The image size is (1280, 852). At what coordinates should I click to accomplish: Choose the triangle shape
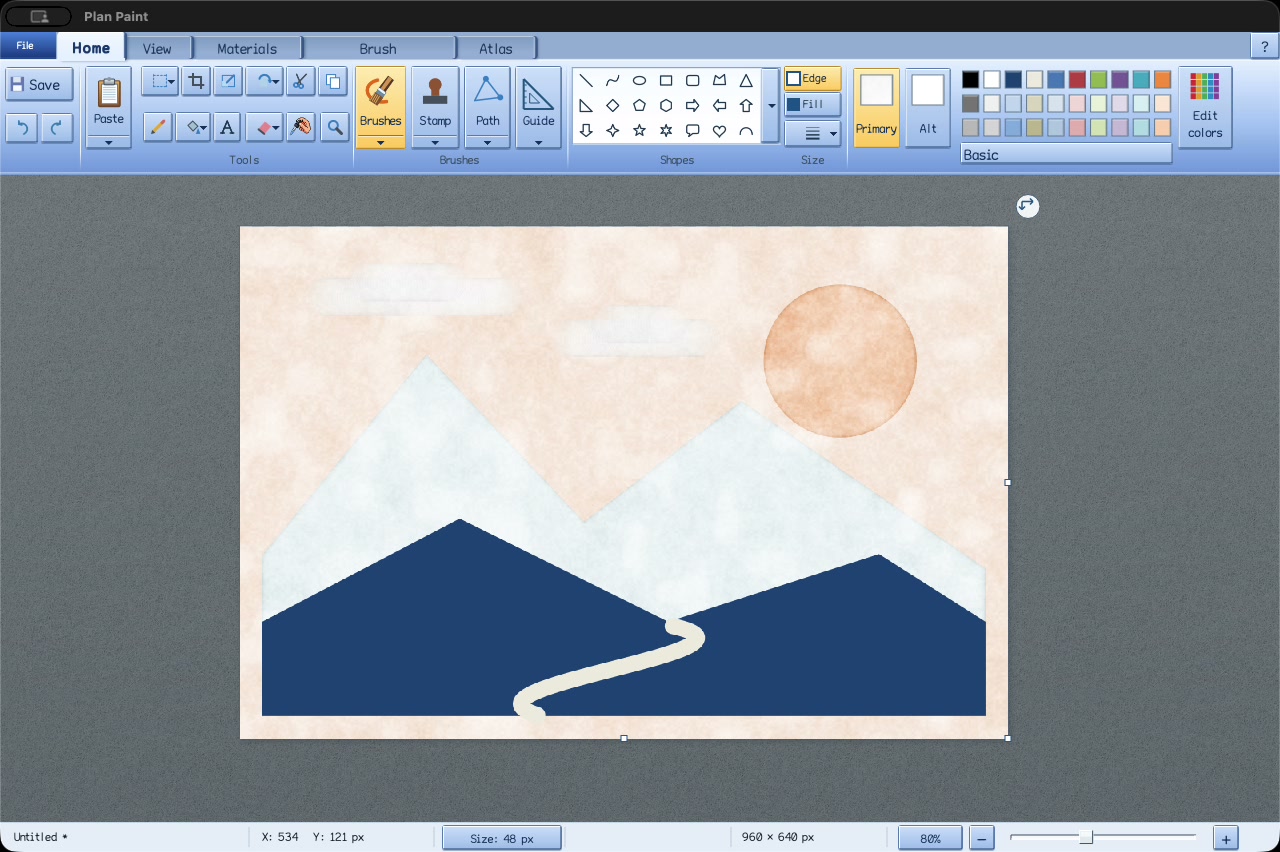click(746, 81)
